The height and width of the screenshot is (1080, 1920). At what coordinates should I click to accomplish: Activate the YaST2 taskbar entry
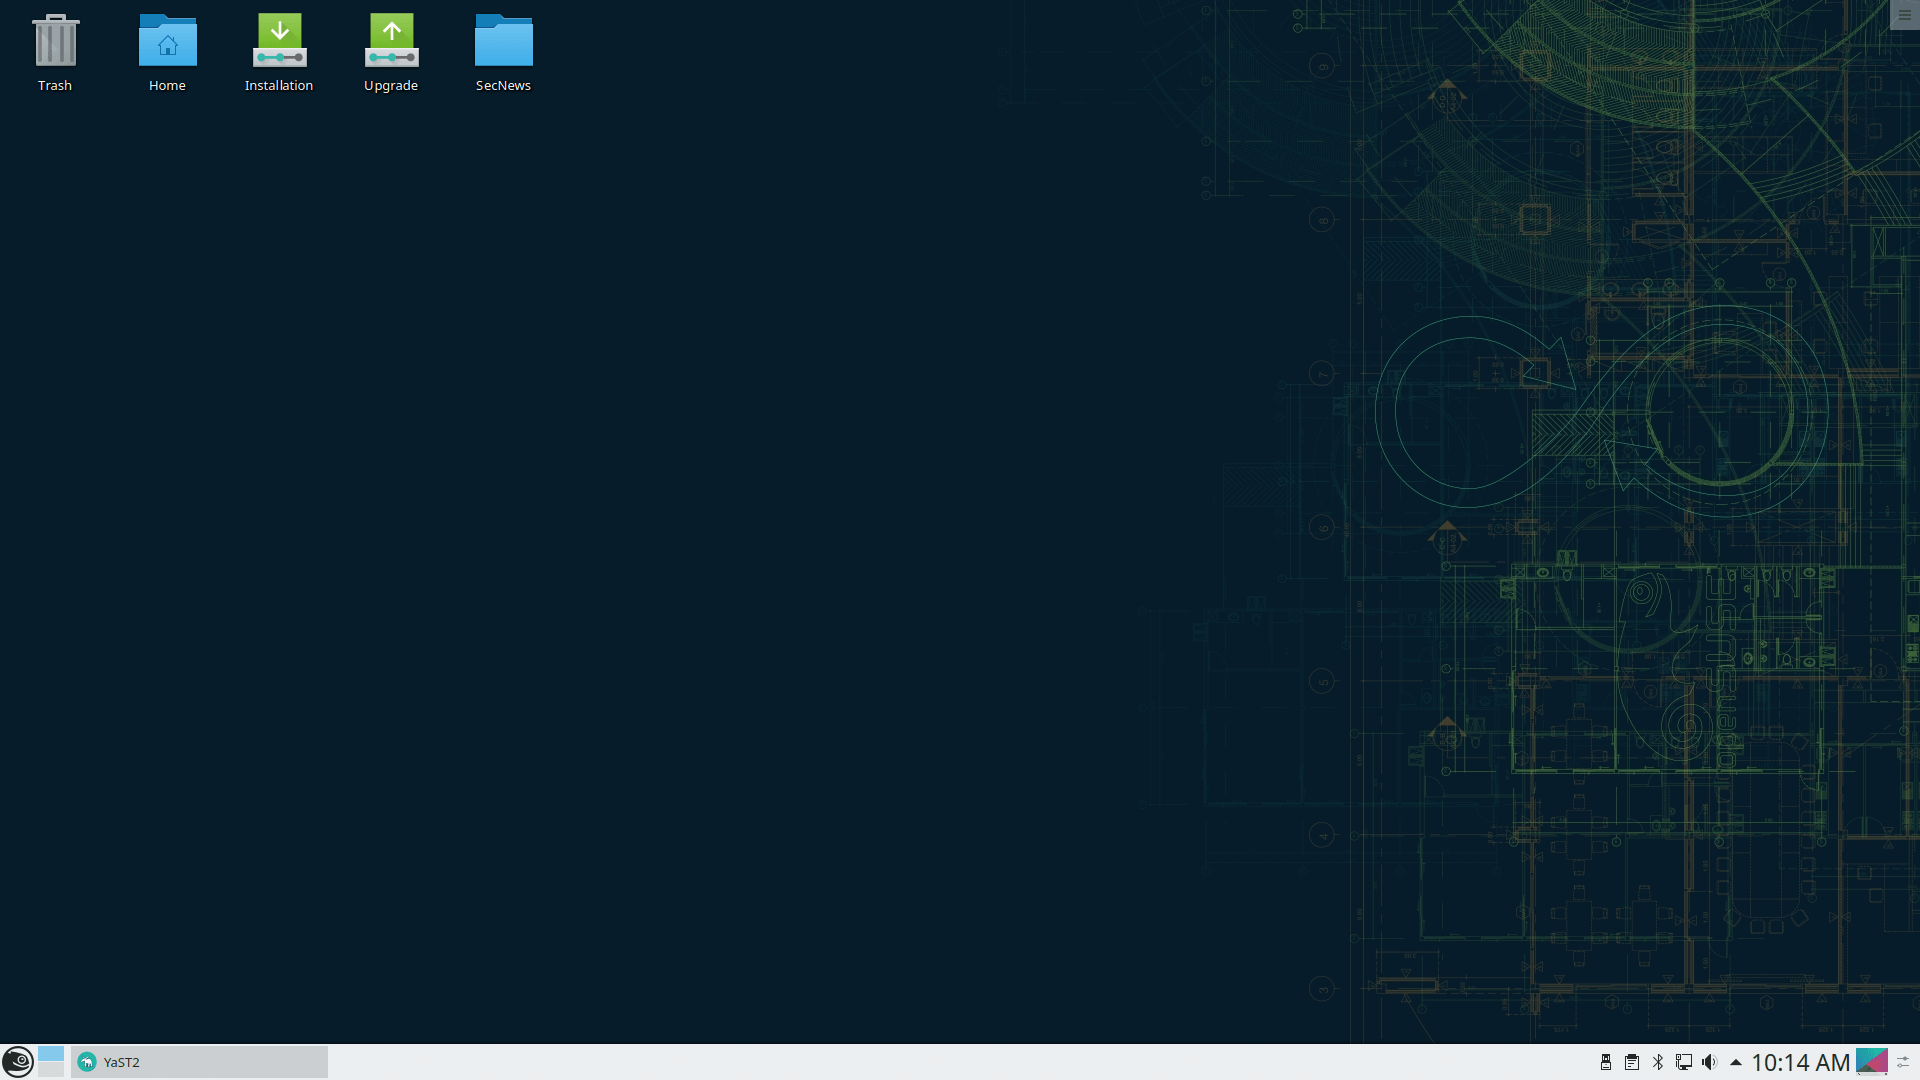pos(200,1062)
